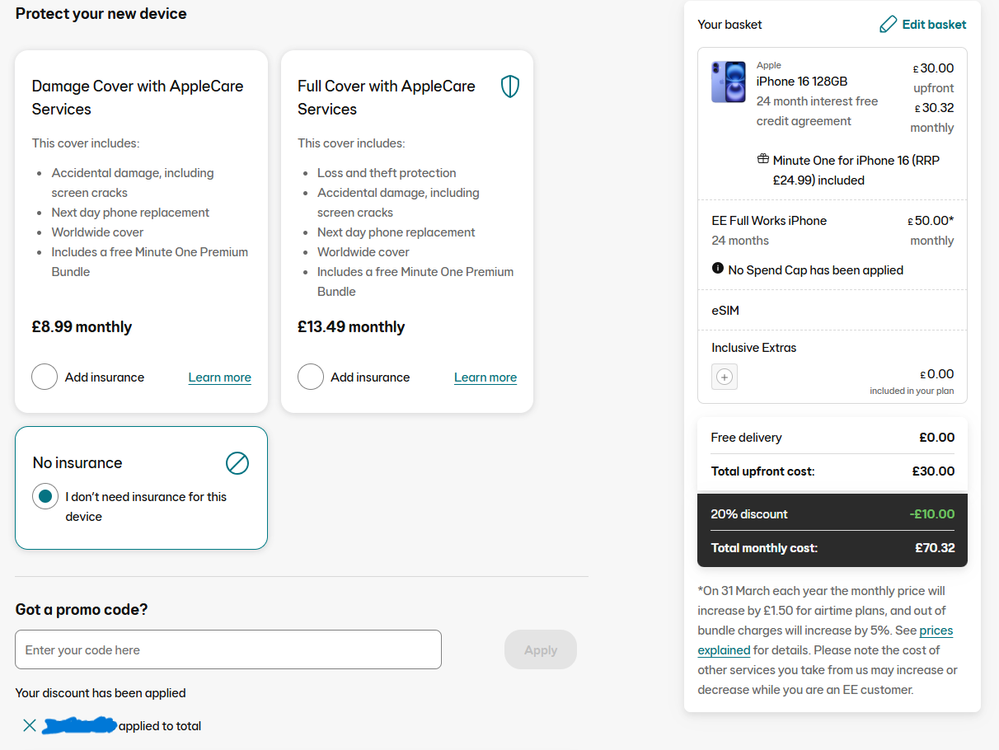
Task: Click the eSIM row in basket
Action: (832, 310)
